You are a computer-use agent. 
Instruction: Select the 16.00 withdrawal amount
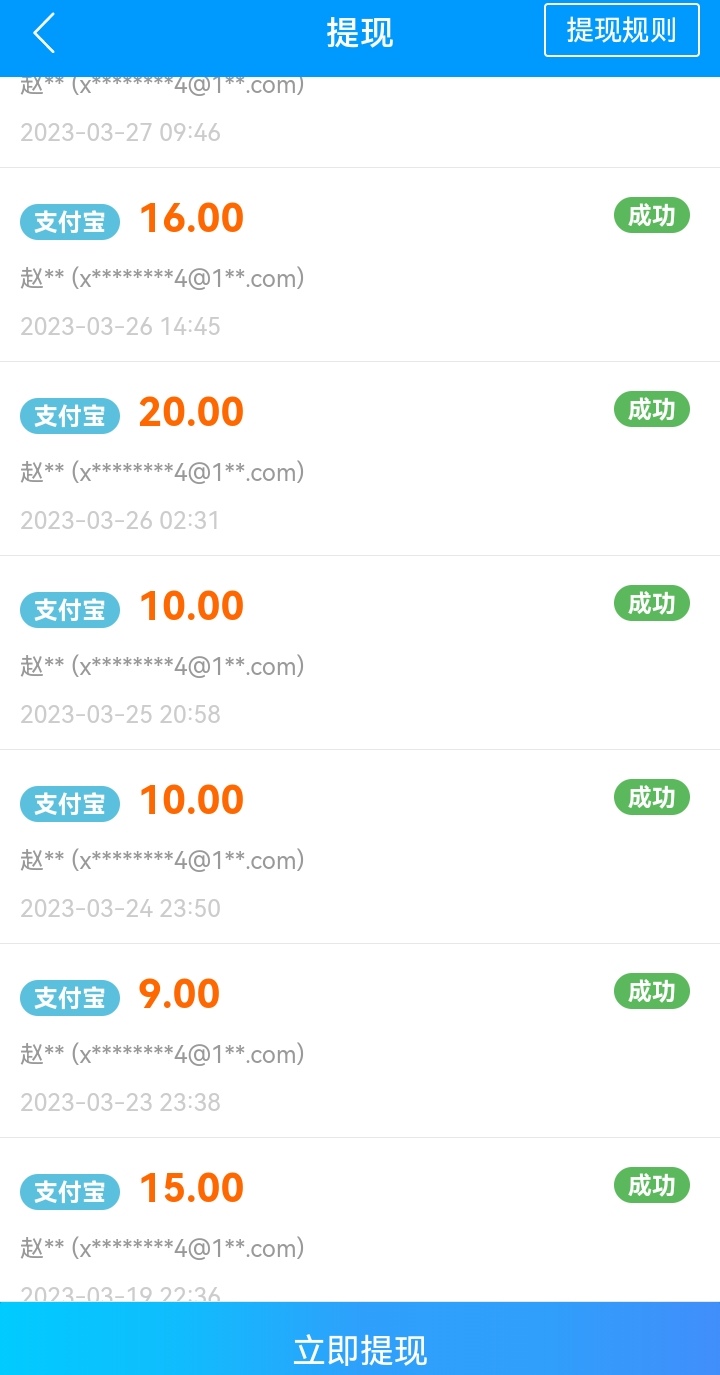pyautogui.click(x=191, y=218)
